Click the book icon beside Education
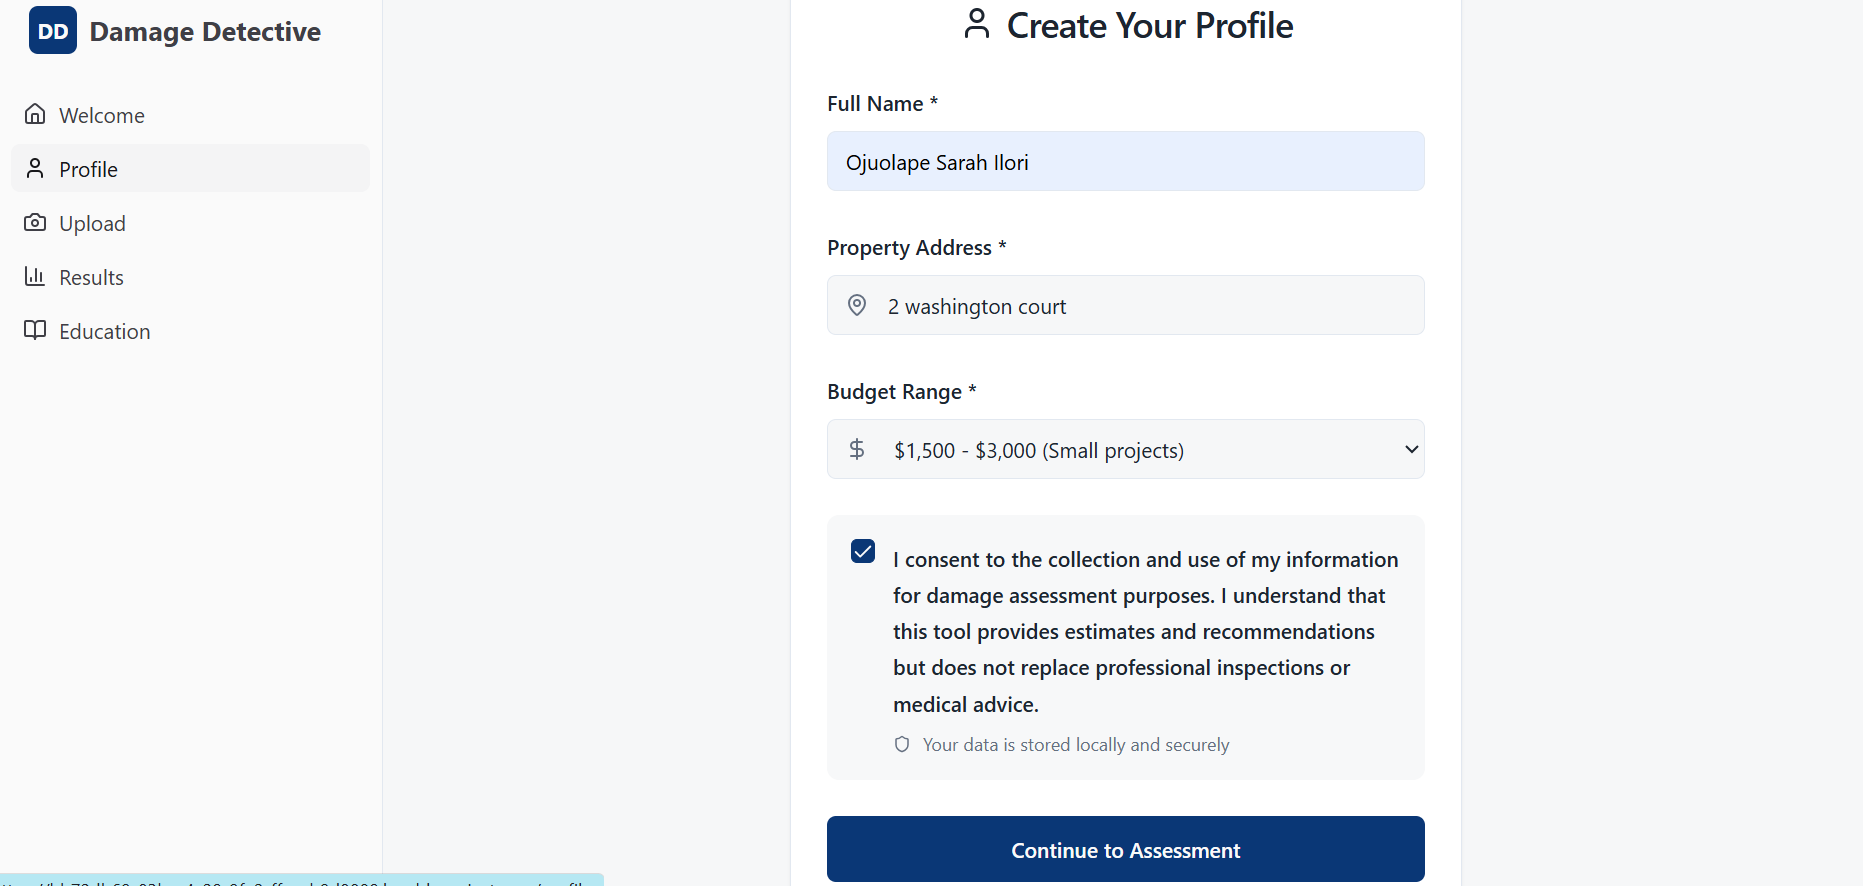The image size is (1863, 886). [x=35, y=330]
